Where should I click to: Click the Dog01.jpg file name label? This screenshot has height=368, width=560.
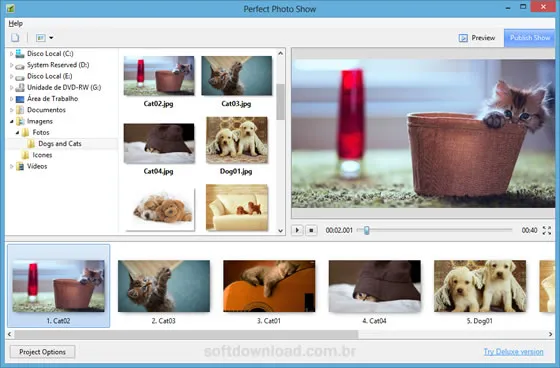click(236, 171)
